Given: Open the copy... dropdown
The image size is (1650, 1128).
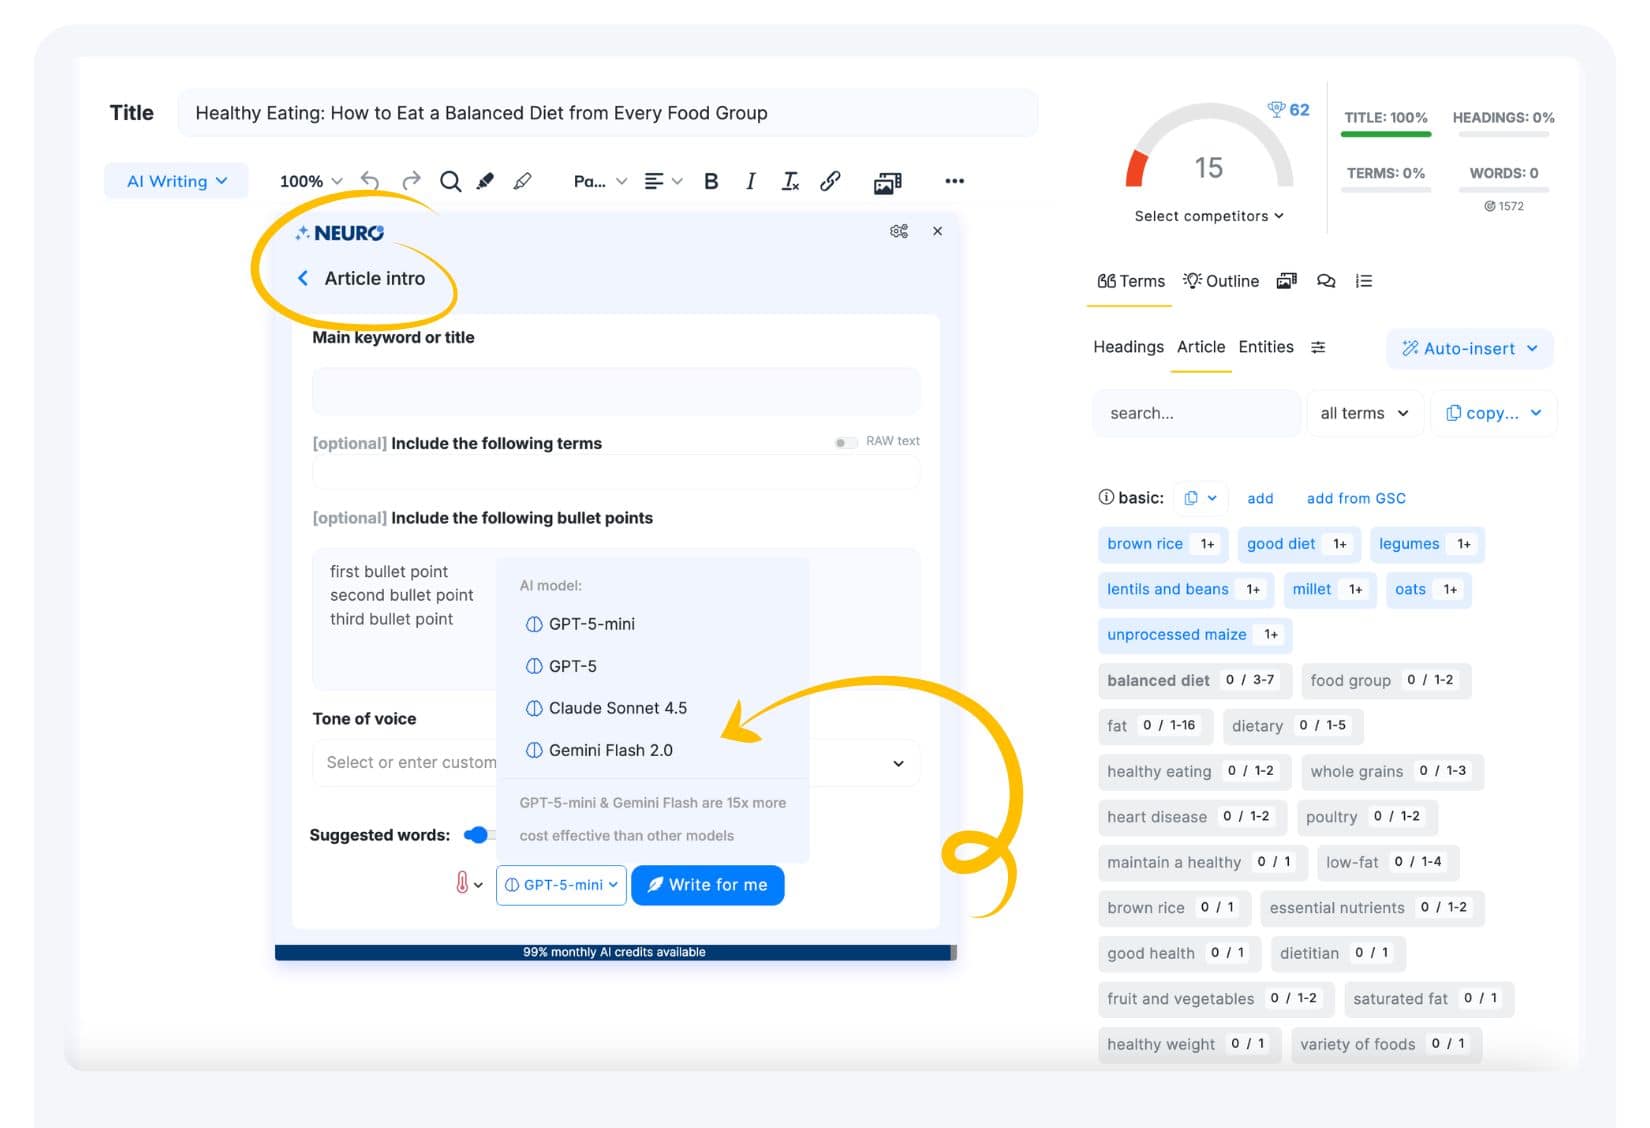Looking at the screenshot, I should click(x=1494, y=413).
